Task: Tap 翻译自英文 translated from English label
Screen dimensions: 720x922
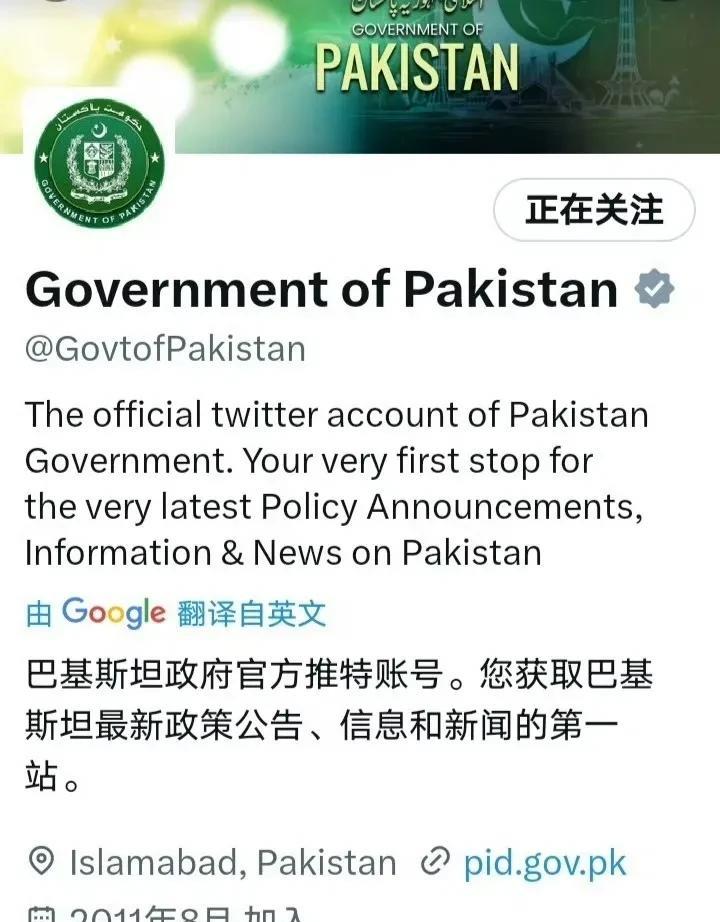Action: coord(251,614)
